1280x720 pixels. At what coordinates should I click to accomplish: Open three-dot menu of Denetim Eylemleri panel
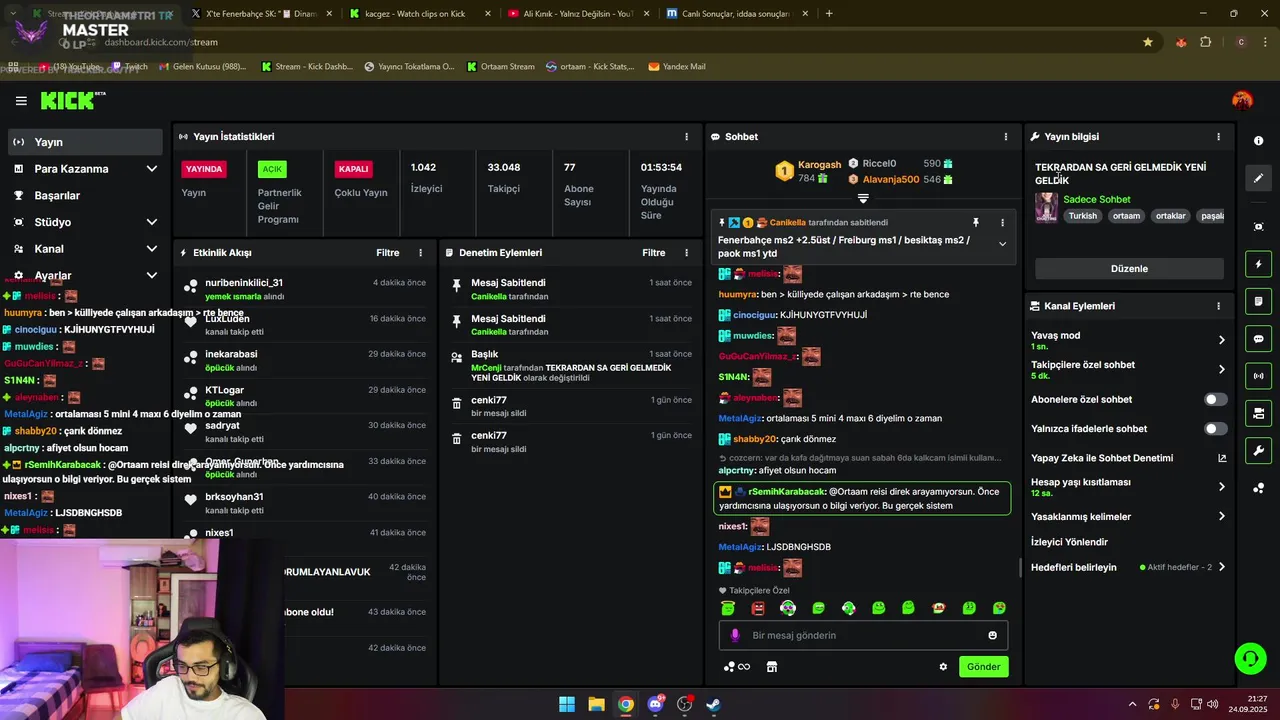686,253
